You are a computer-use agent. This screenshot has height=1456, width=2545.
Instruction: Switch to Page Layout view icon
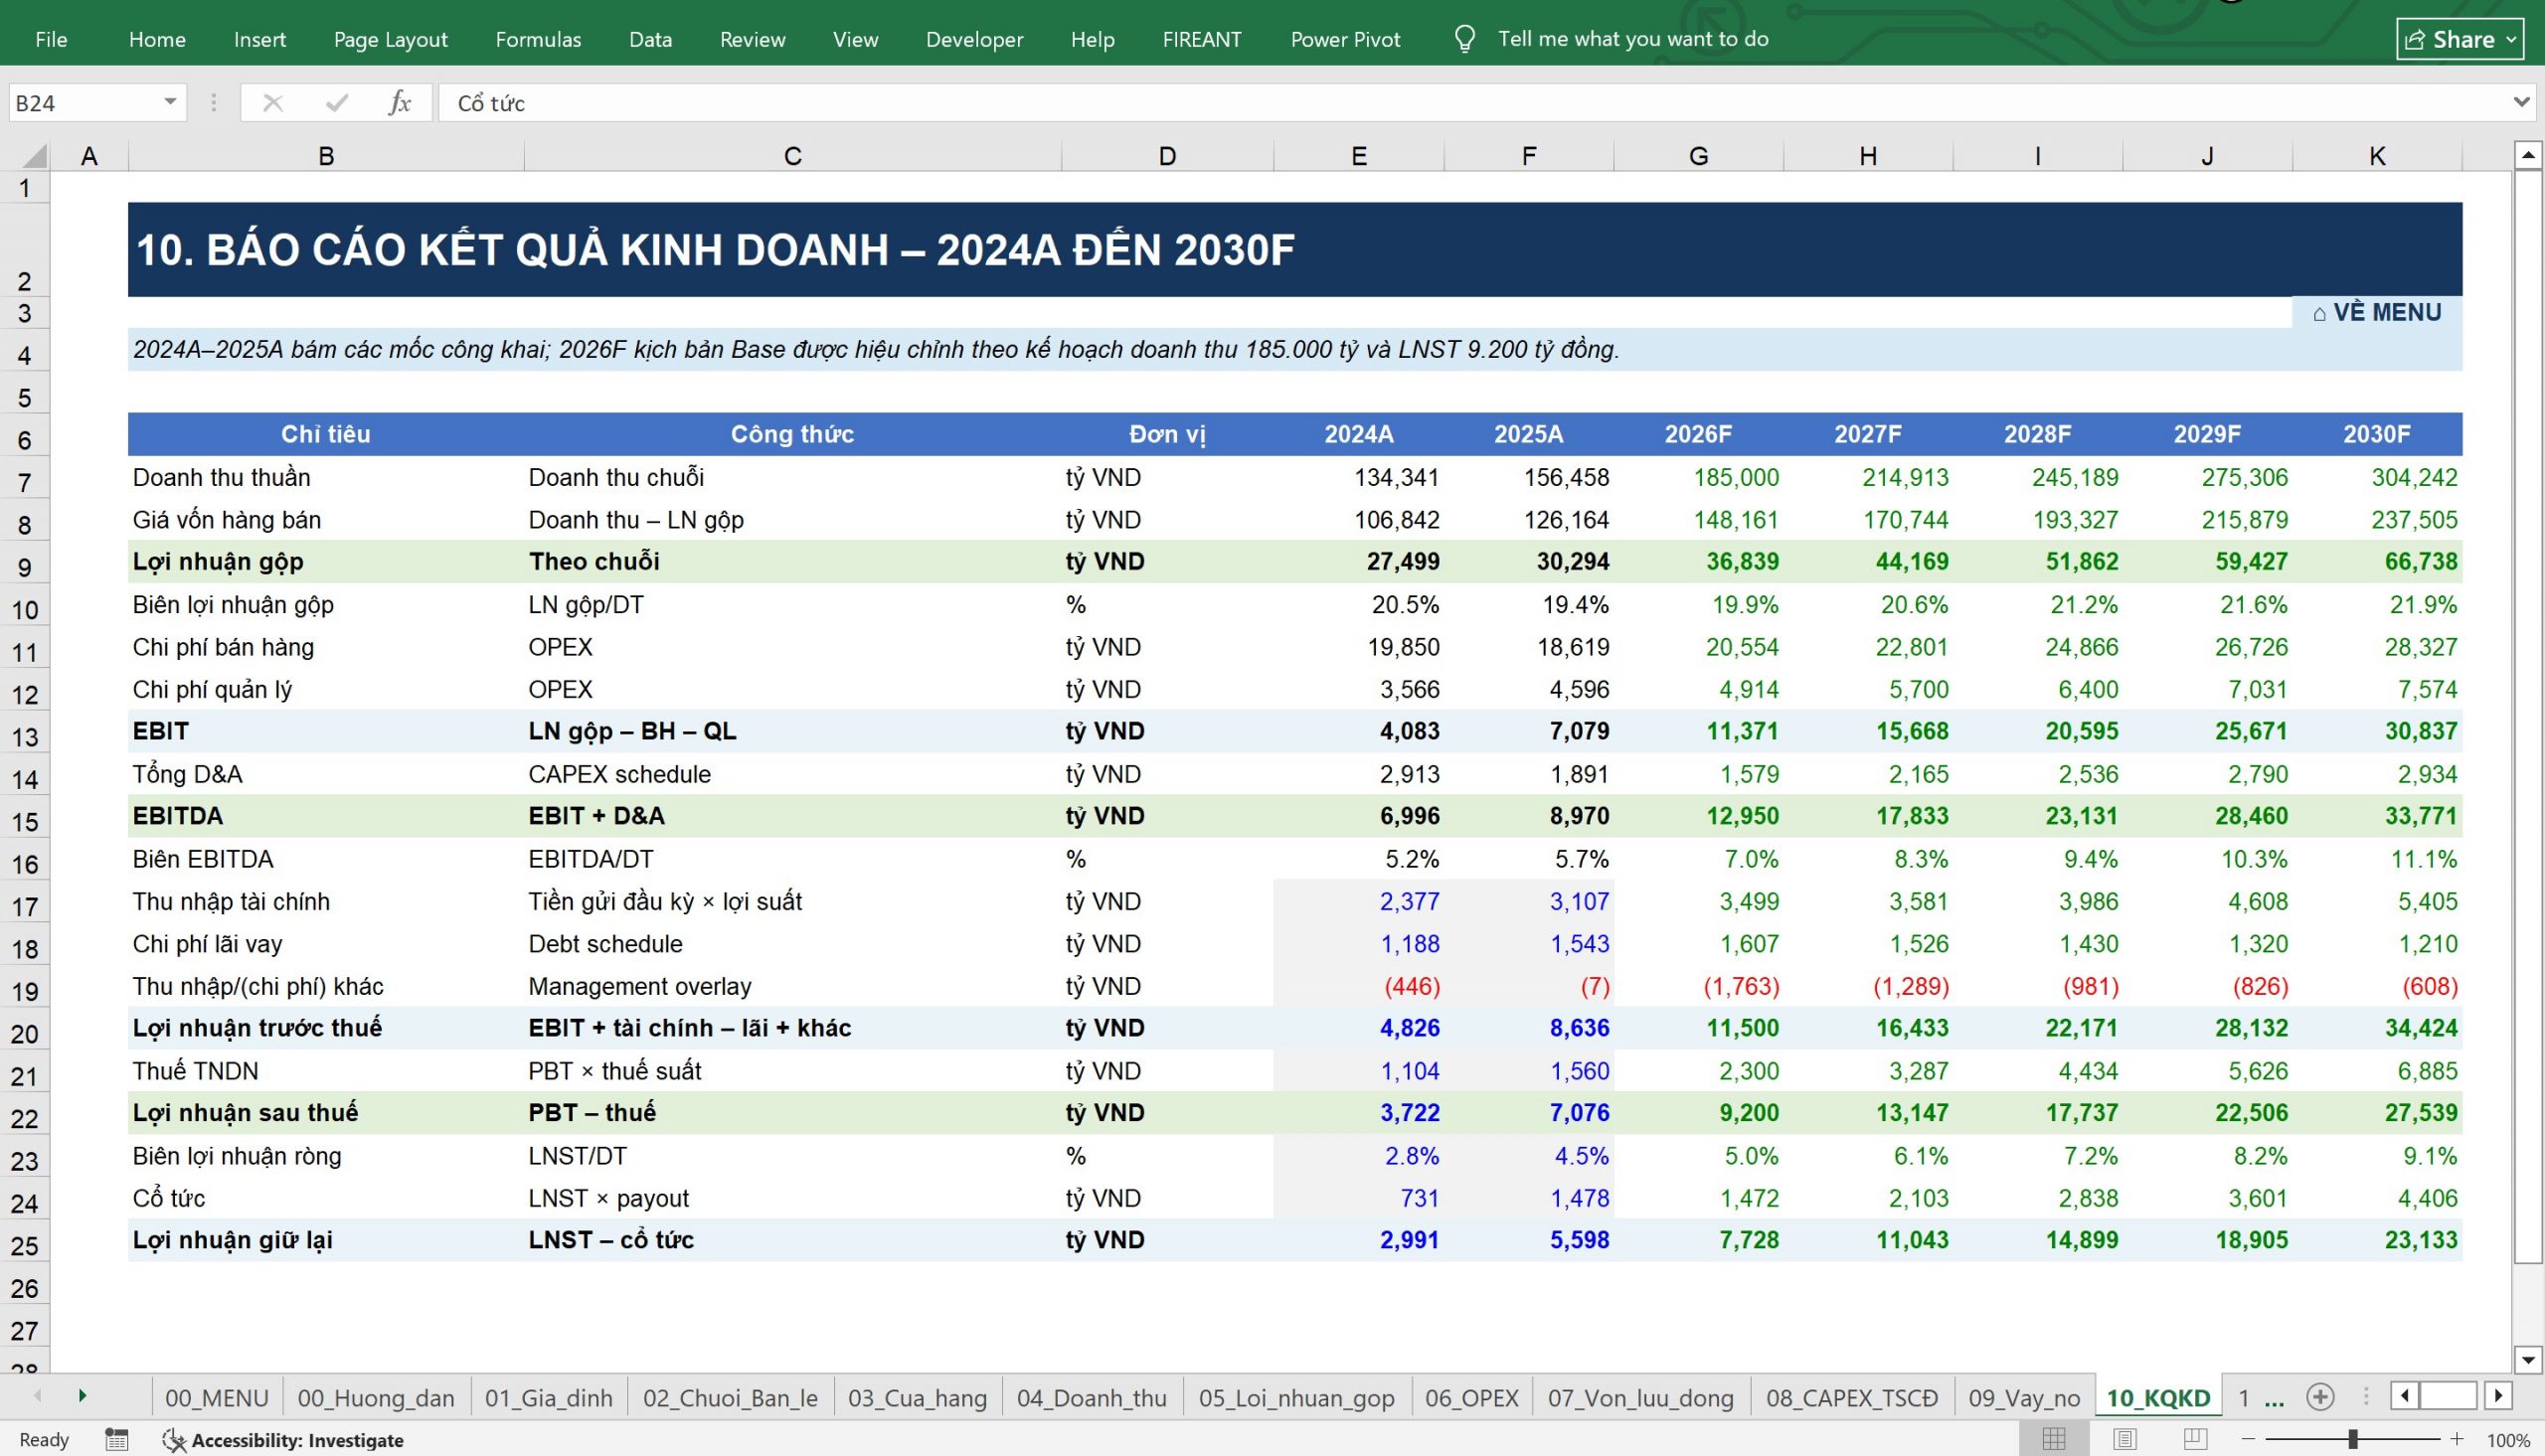click(x=2125, y=1439)
